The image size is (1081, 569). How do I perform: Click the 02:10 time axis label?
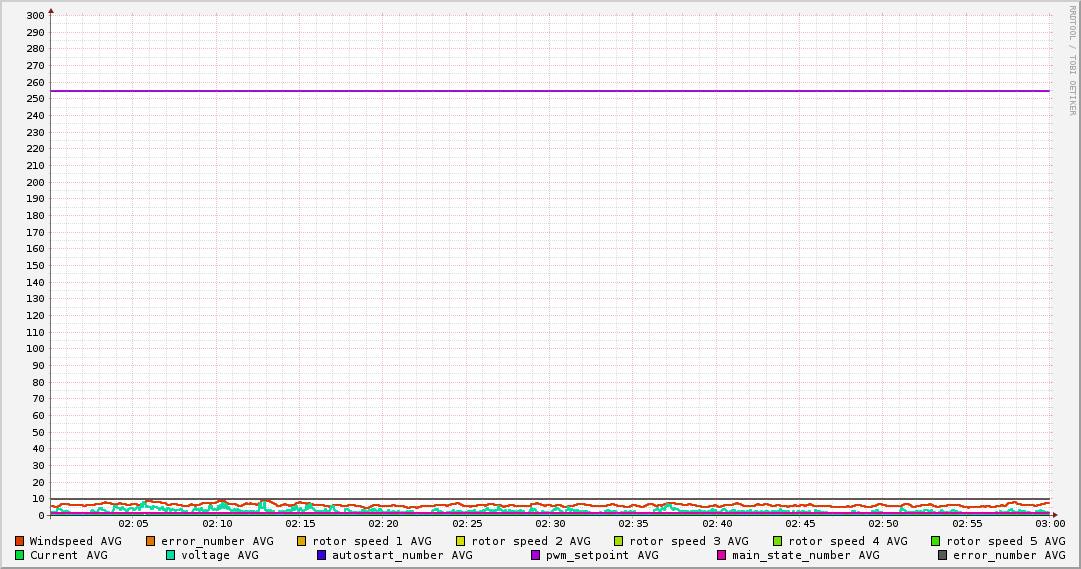coord(217,524)
